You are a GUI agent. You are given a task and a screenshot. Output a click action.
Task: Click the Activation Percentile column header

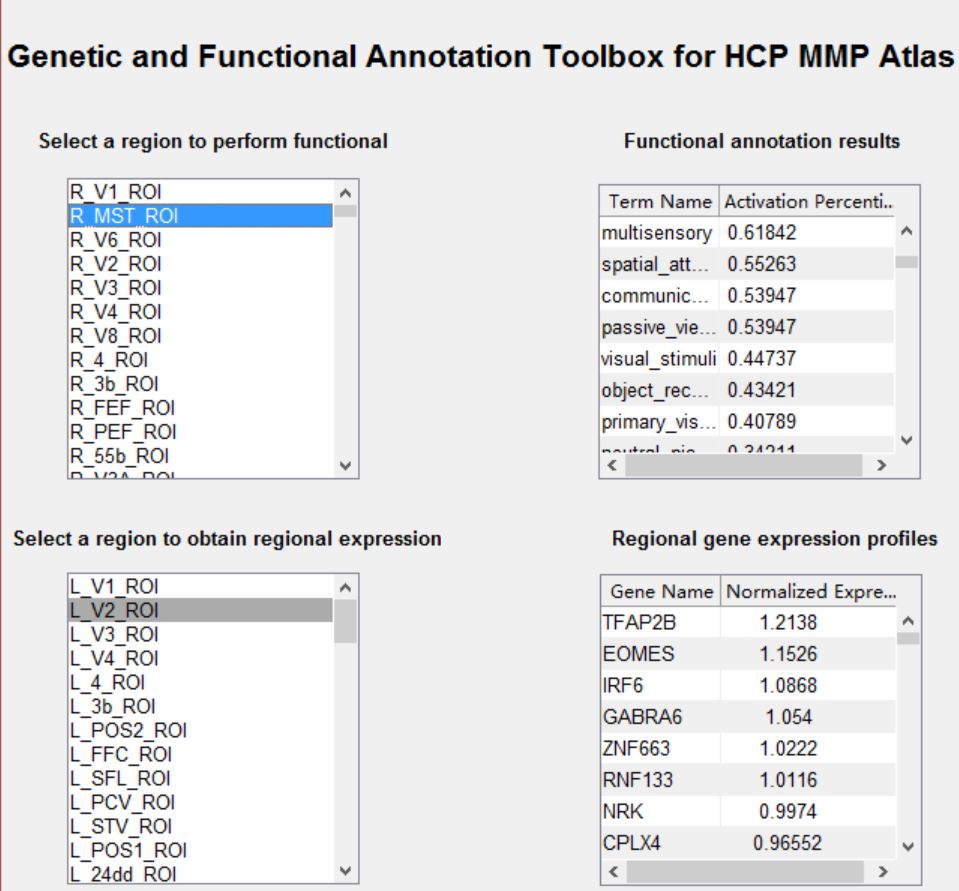coord(806,202)
